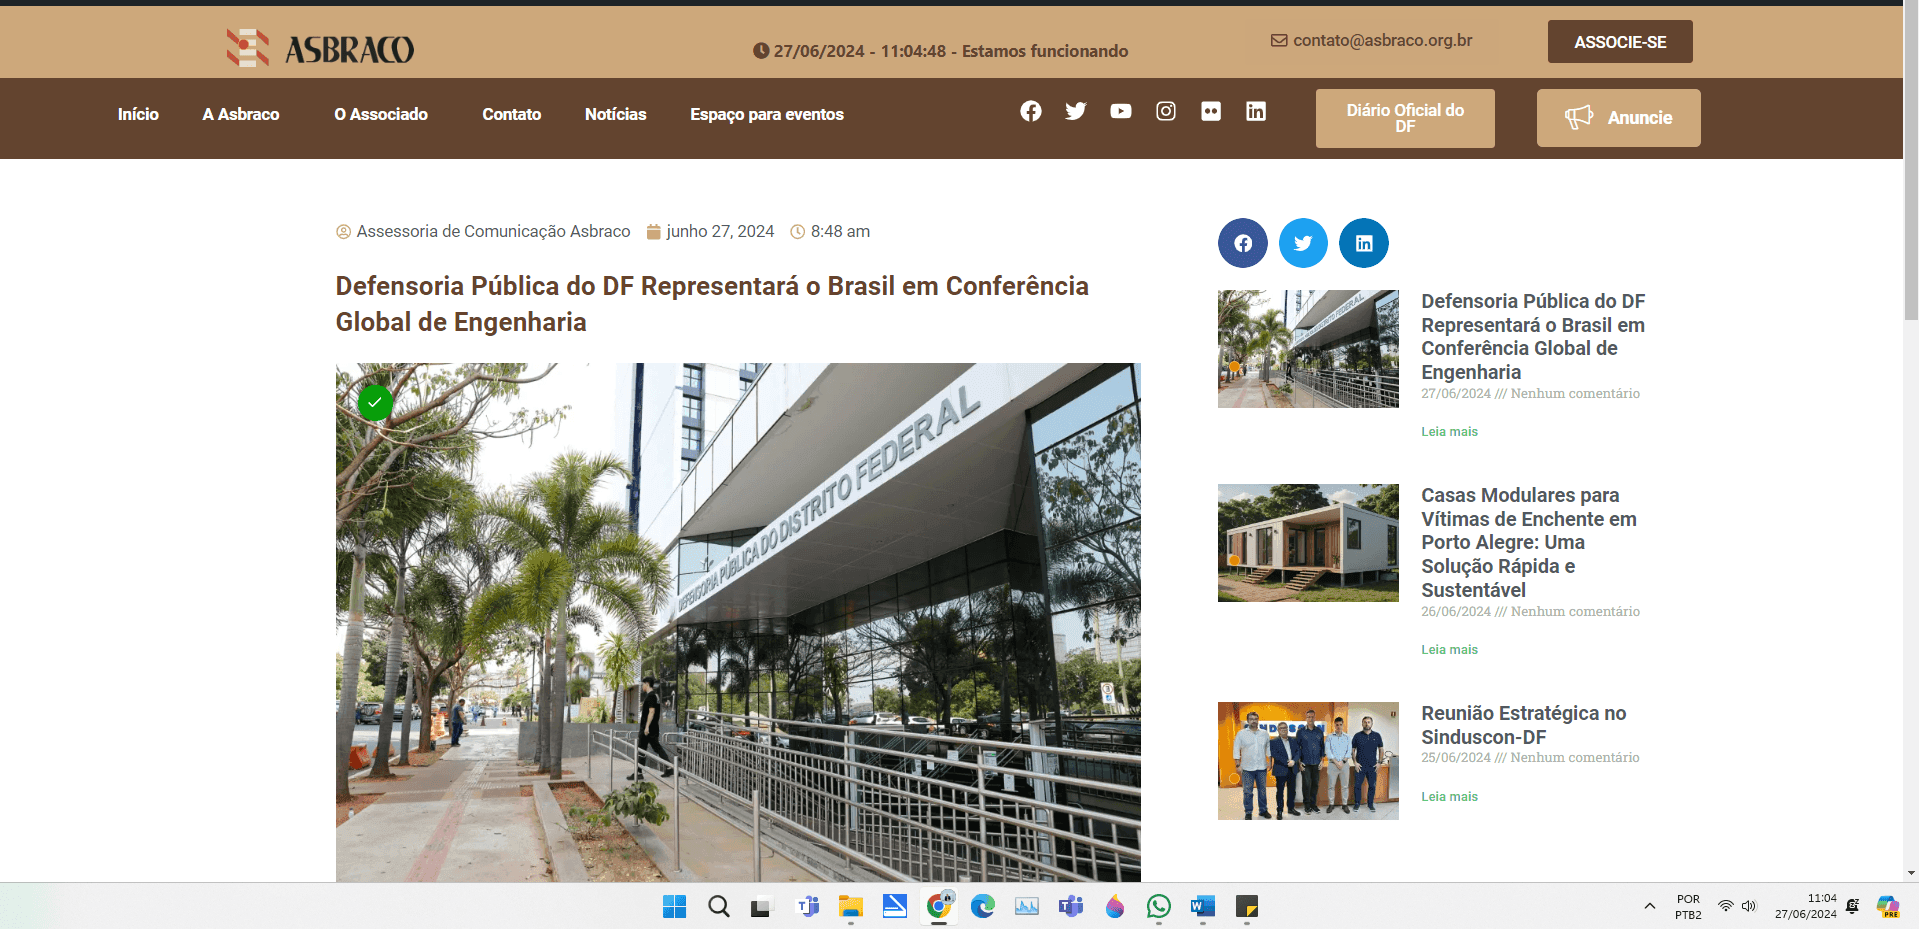The width and height of the screenshot is (1919, 929).
Task: Open Windows taskbar Search
Action: pyautogui.click(x=719, y=907)
